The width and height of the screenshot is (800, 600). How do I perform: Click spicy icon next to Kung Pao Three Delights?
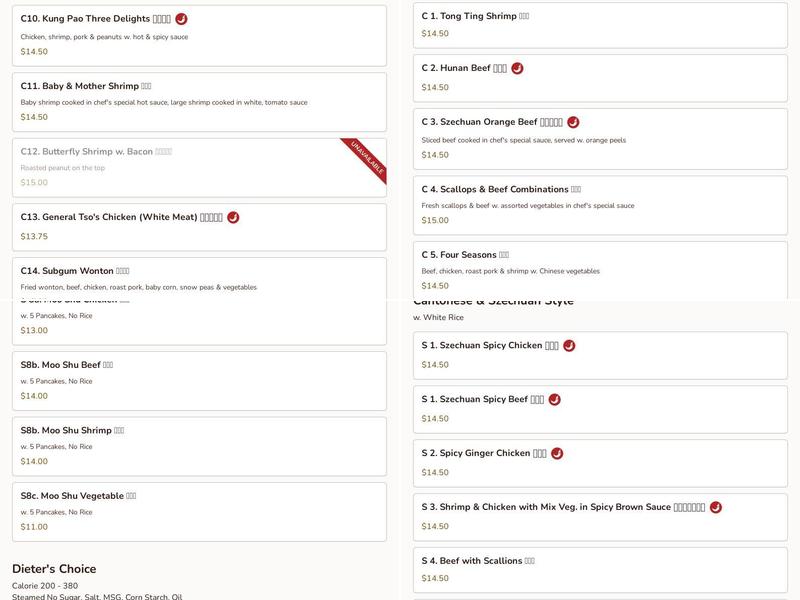point(181,19)
